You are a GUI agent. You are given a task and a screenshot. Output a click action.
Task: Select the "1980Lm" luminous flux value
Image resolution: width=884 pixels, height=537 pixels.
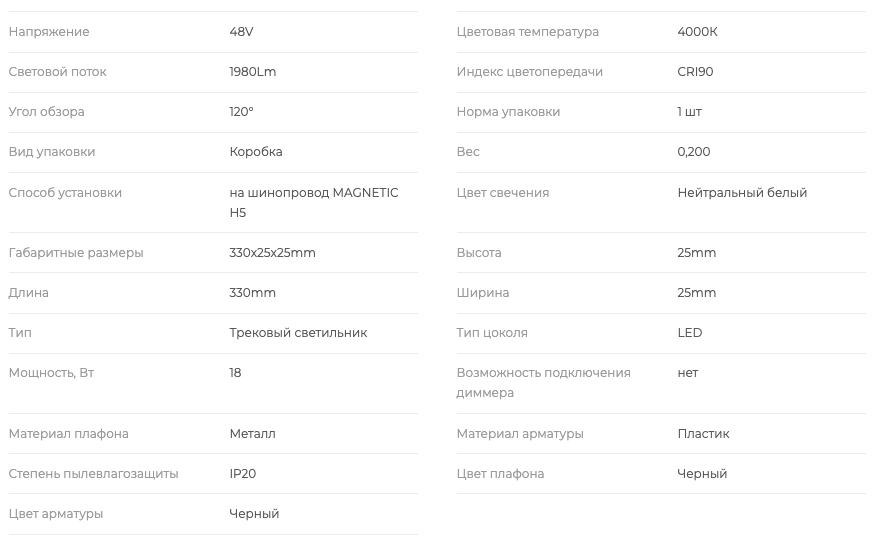pyautogui.click(x=252, y=72)
